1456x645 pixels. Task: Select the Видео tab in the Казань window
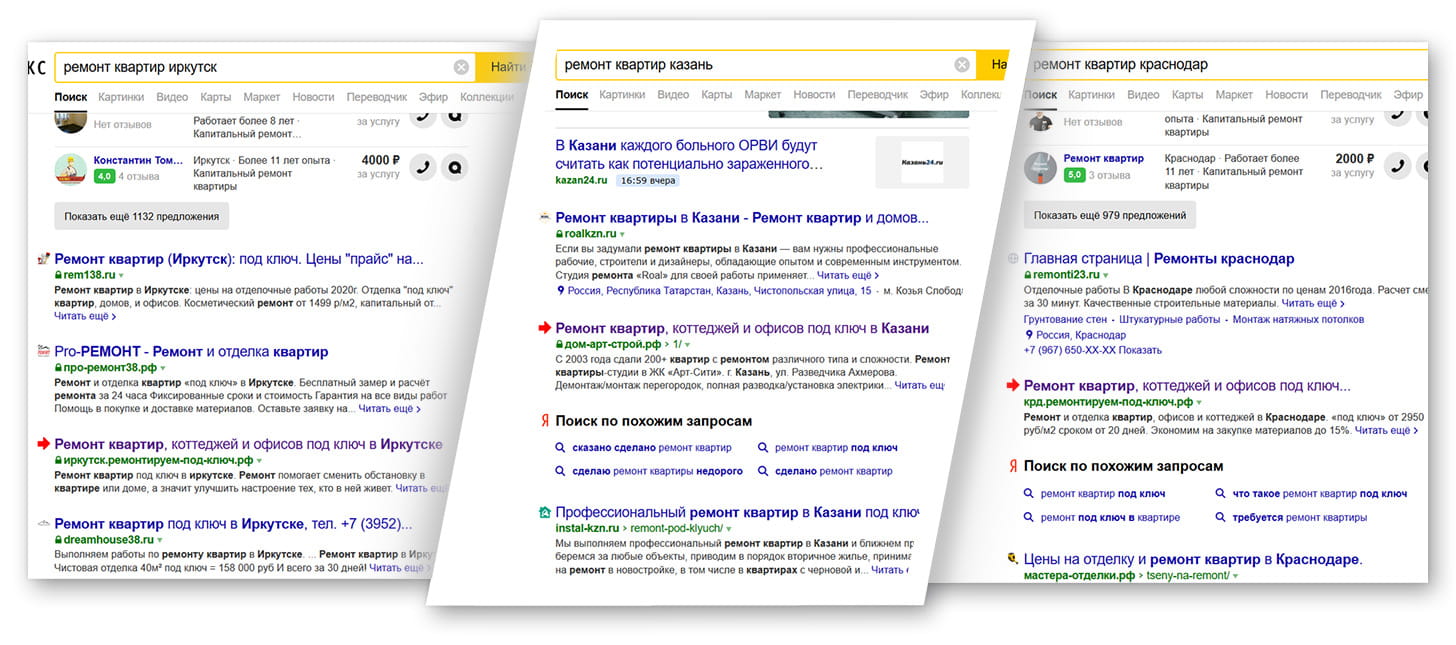pos(673,94)
